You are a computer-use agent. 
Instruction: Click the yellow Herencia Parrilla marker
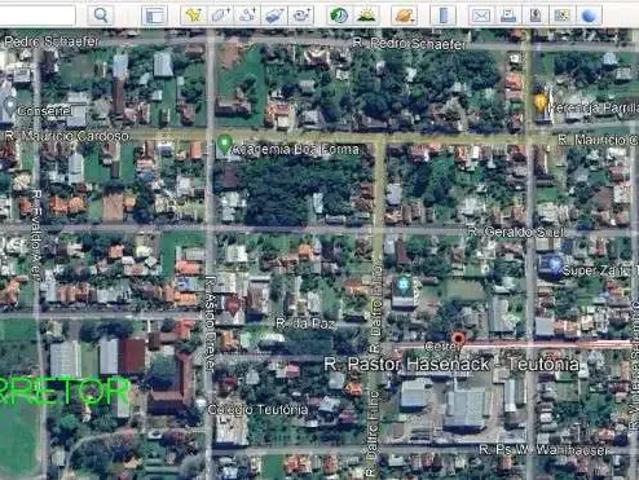coord(540,102)
